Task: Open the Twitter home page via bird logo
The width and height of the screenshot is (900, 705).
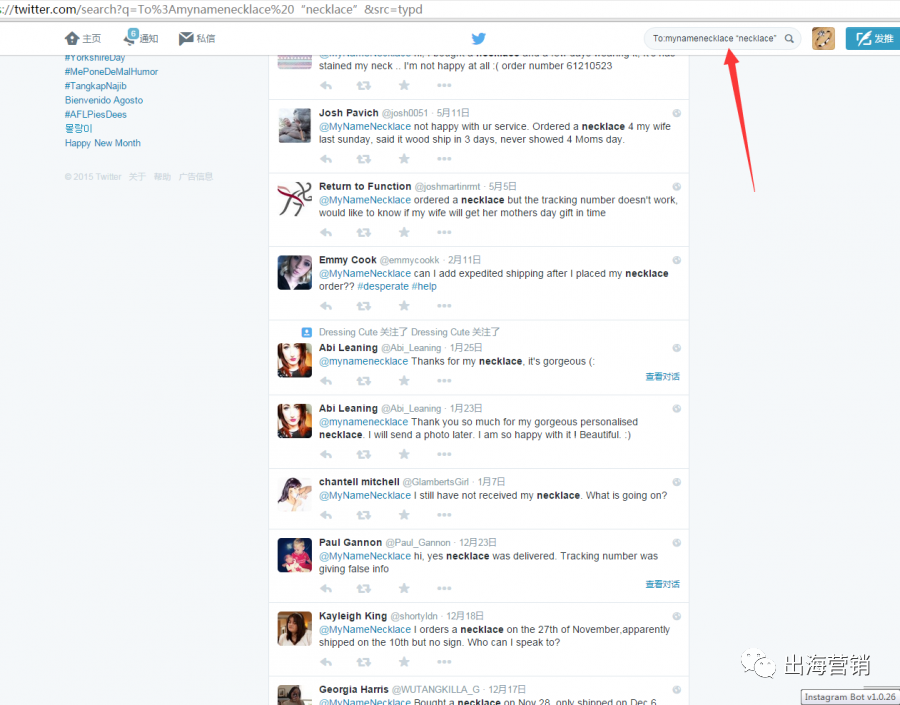Action: pyautogui.click(x=478, y=38)
